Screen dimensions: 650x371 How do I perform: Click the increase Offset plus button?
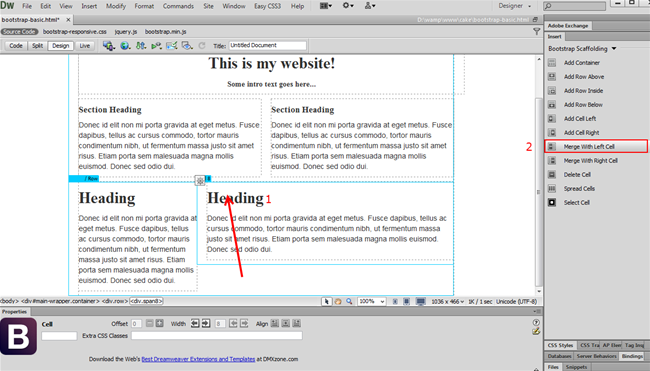(159, 323)
